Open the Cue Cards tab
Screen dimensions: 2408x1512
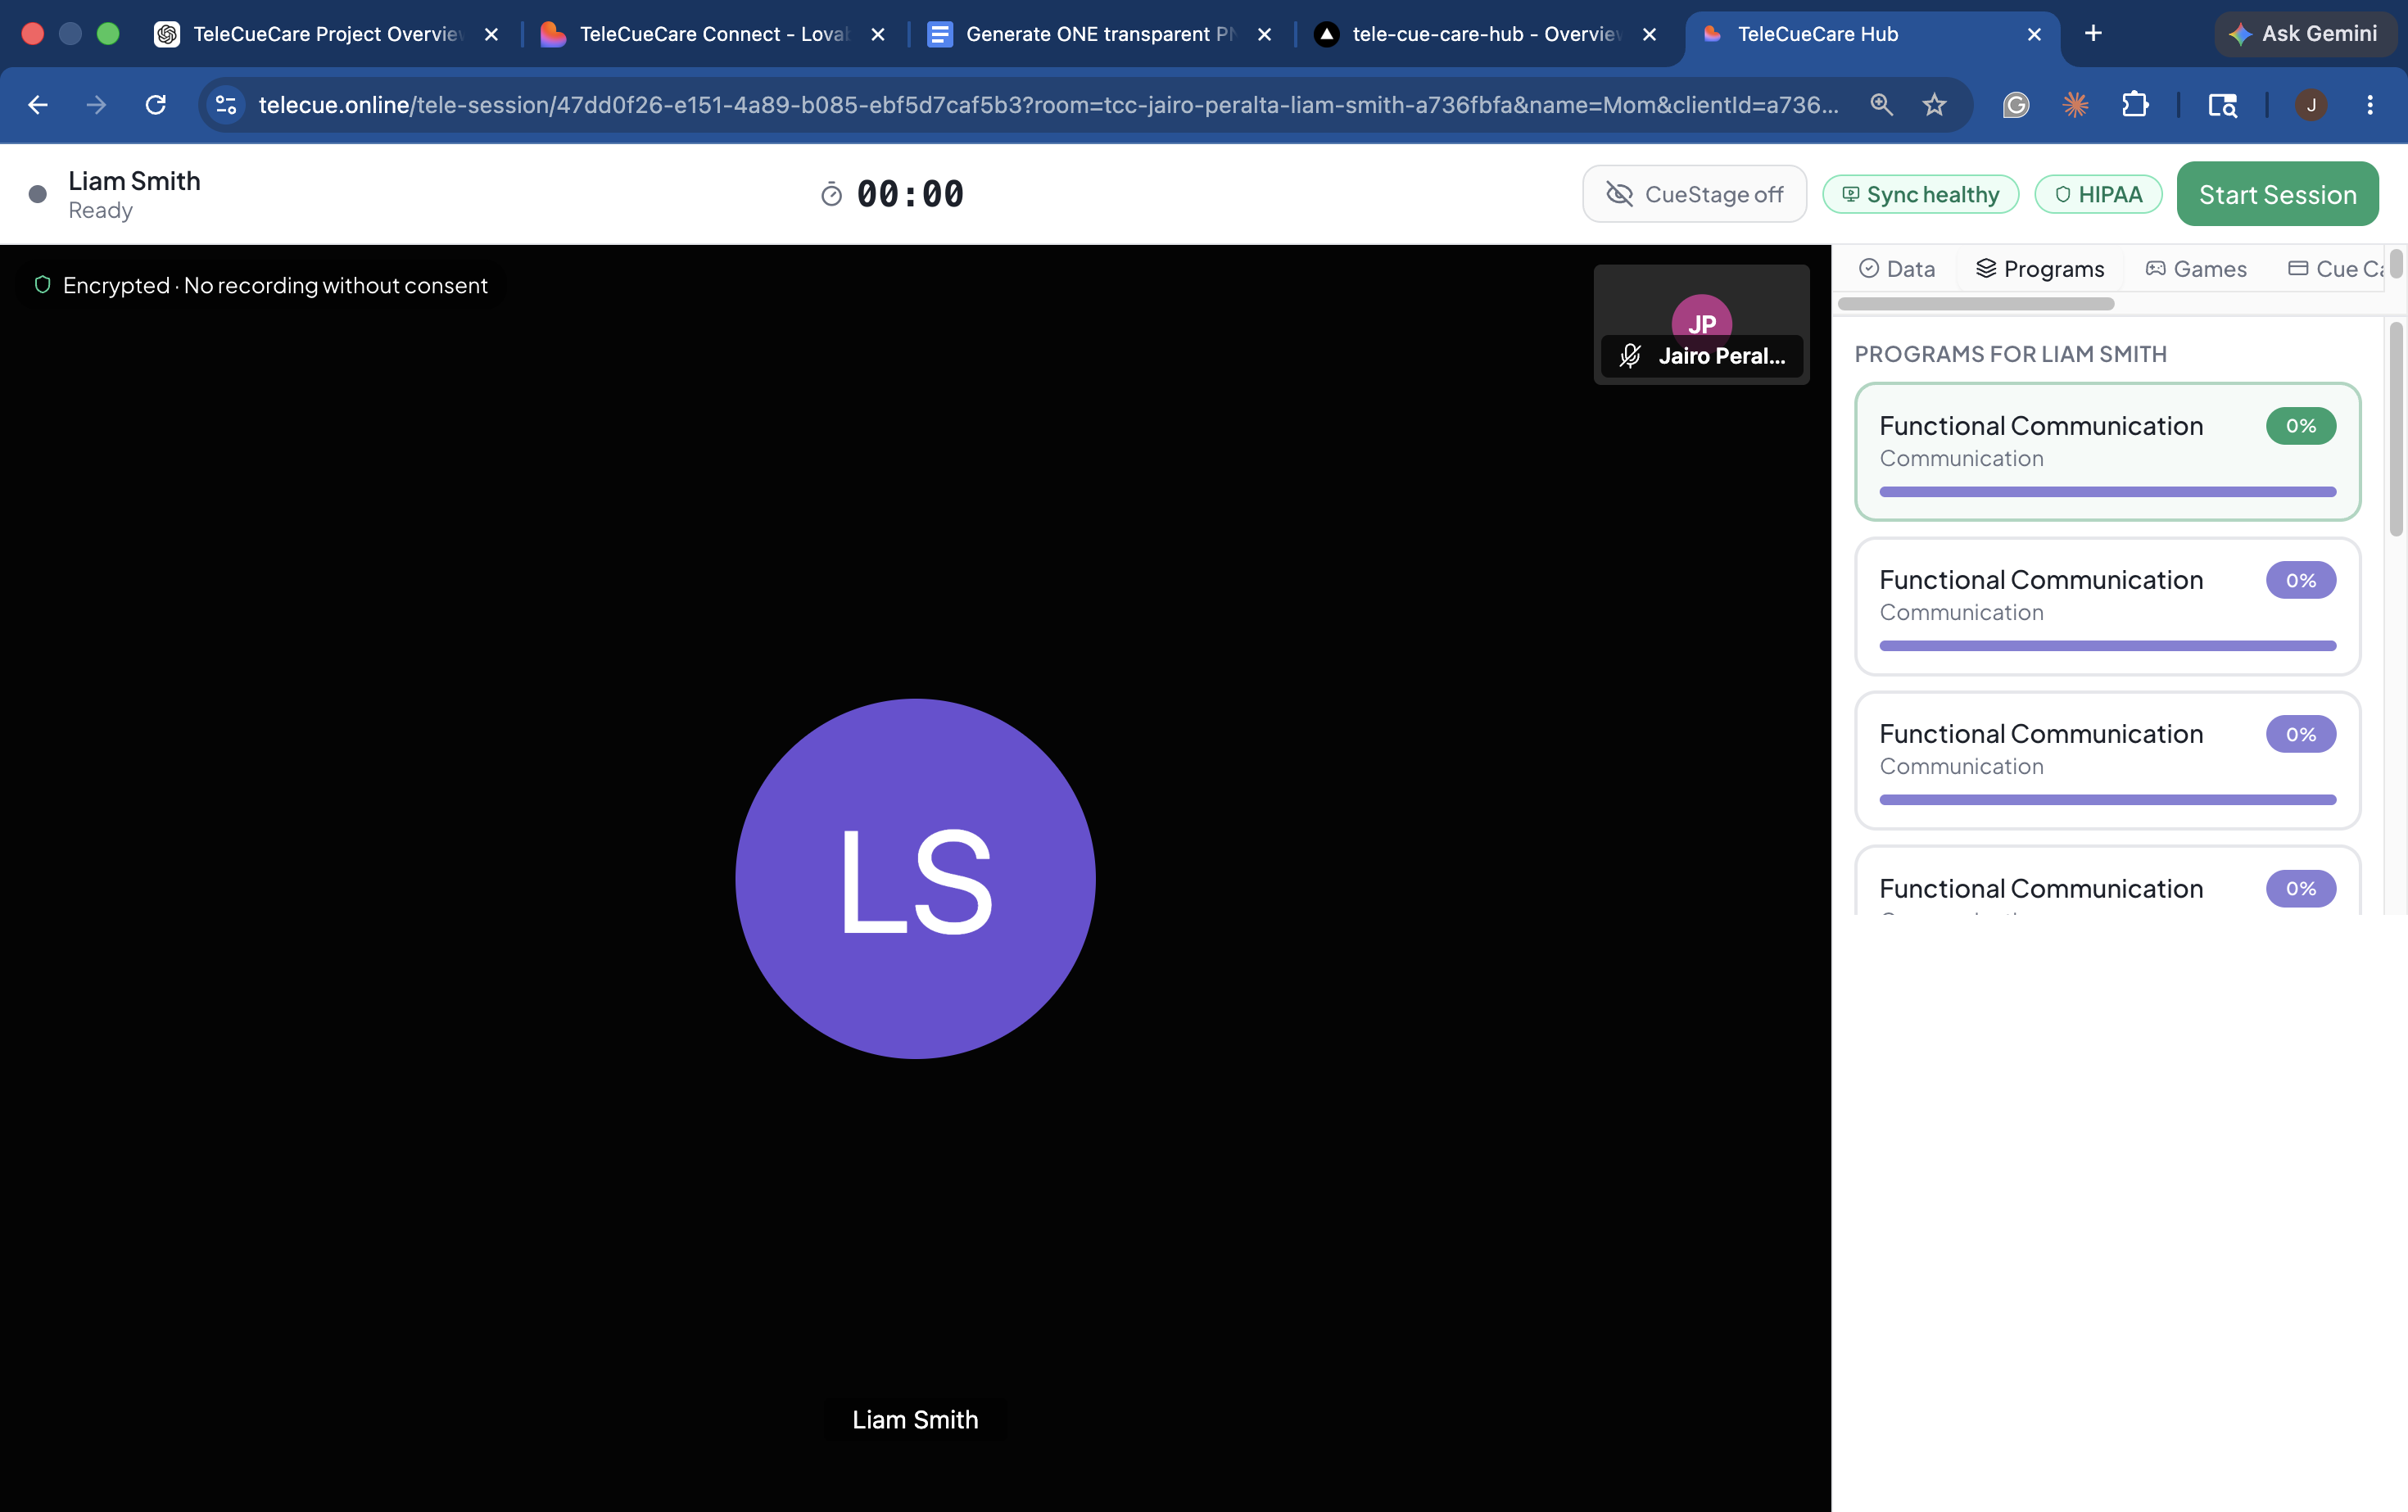coord(2336,269)
